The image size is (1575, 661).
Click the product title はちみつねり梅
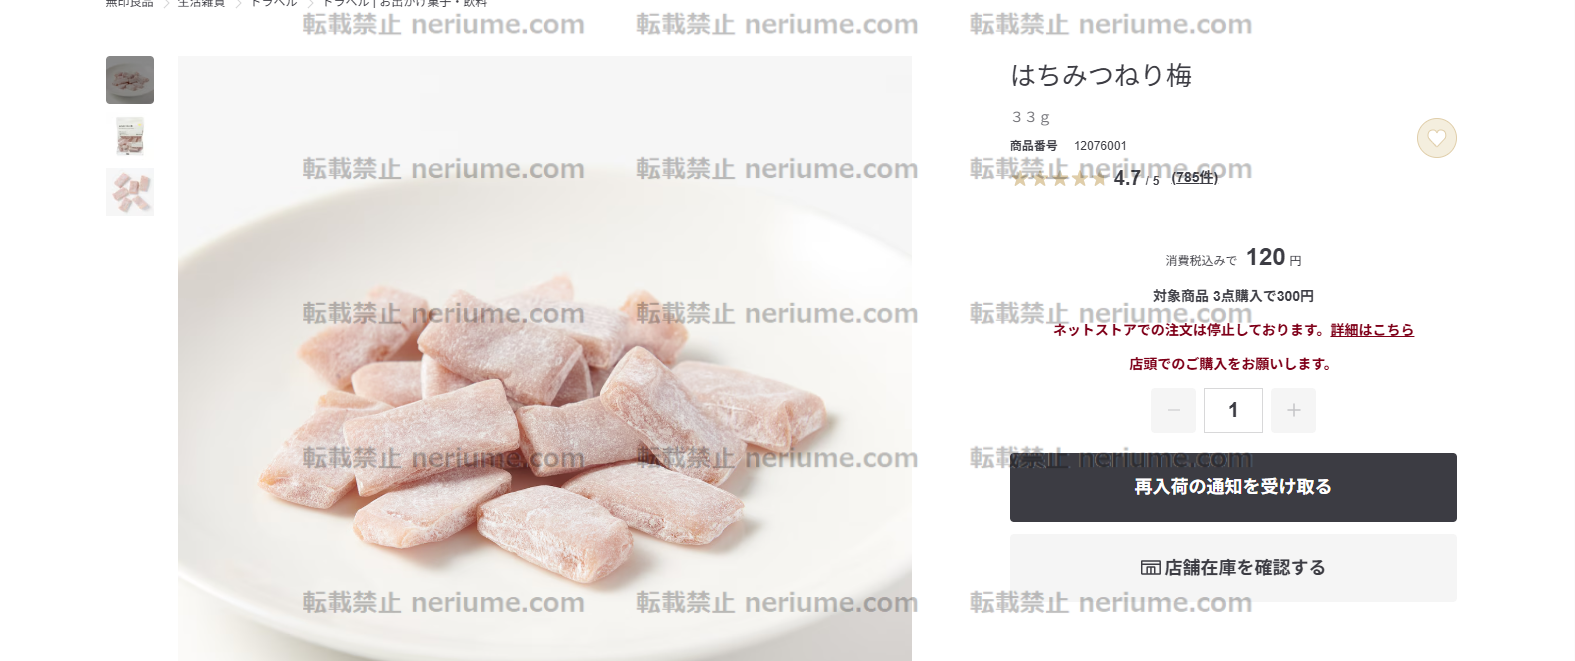1101,75
